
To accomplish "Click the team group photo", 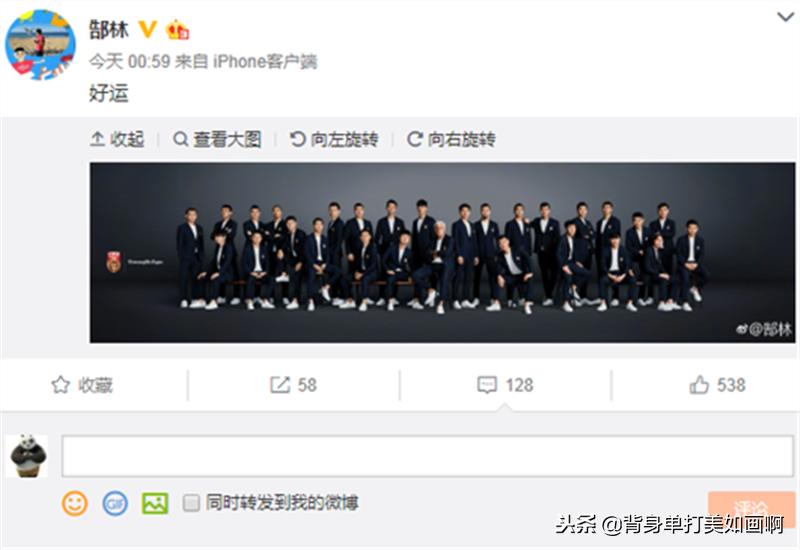I will click(442, 253).
